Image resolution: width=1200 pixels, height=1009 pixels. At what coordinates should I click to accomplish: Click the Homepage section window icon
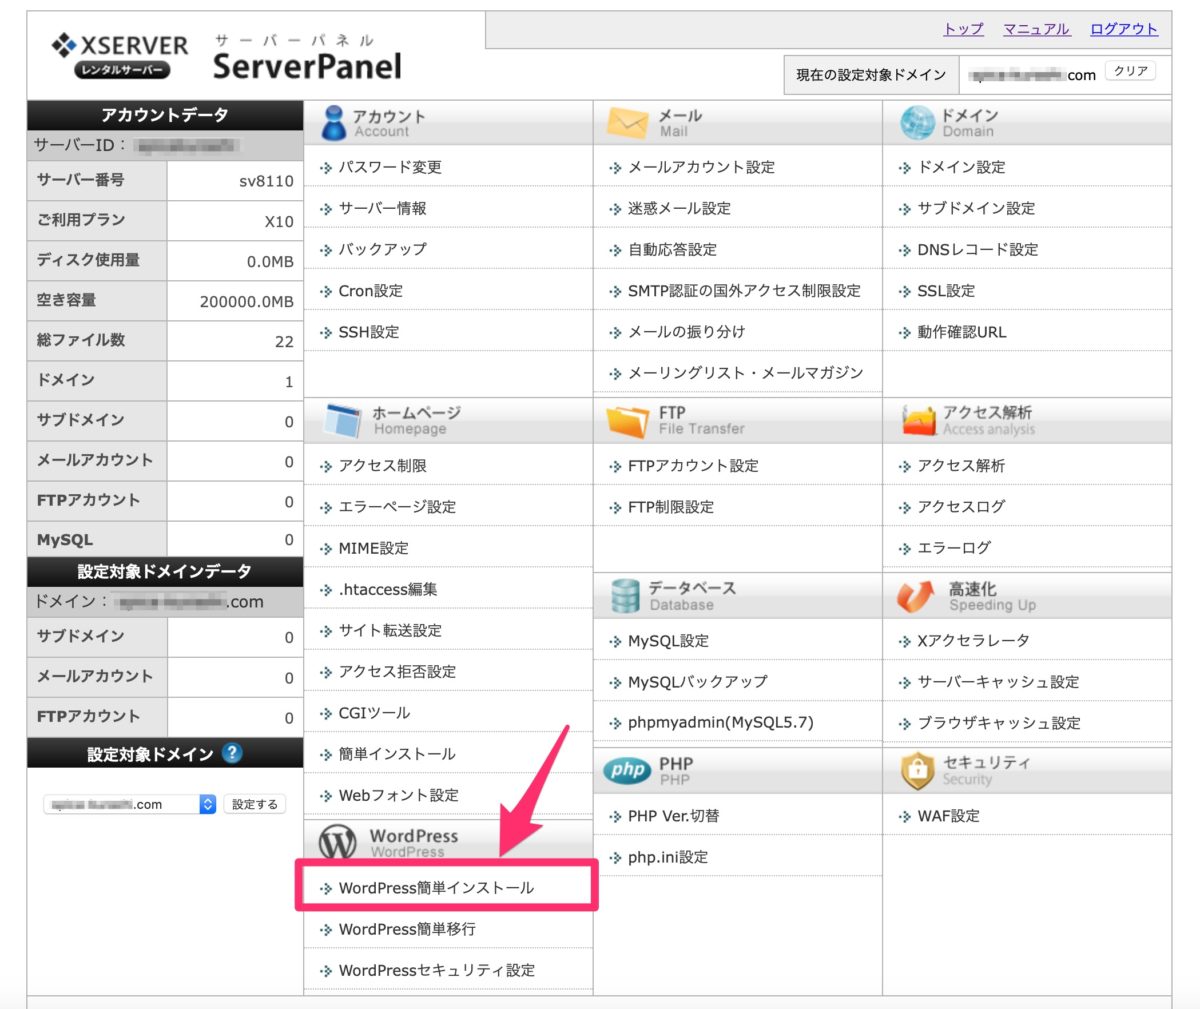click(x=344, y=421)
